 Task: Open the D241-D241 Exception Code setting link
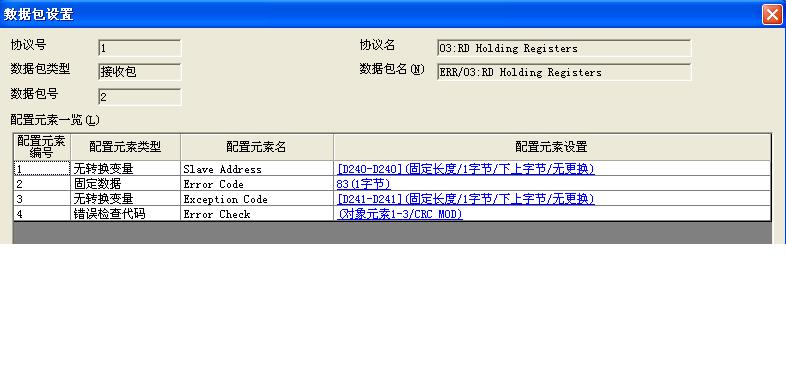tap(466, 199)
